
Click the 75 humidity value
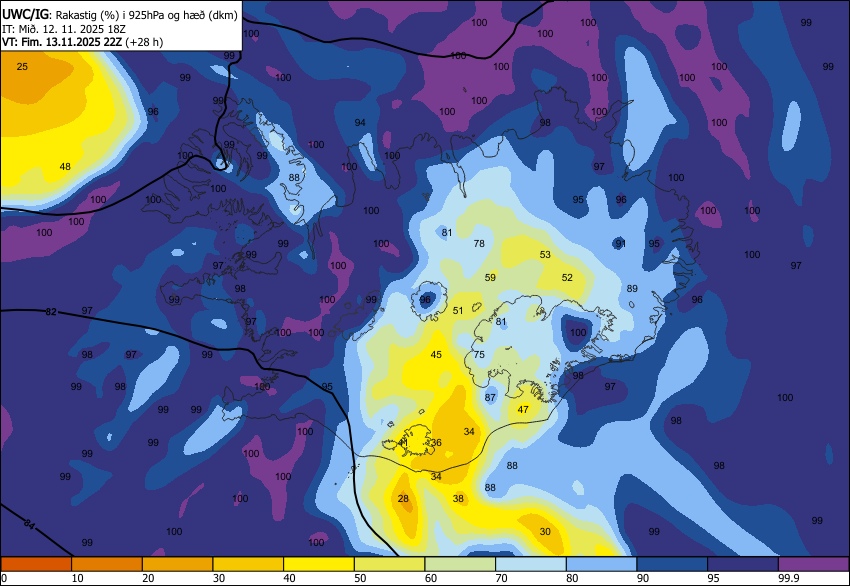[479, 355]
